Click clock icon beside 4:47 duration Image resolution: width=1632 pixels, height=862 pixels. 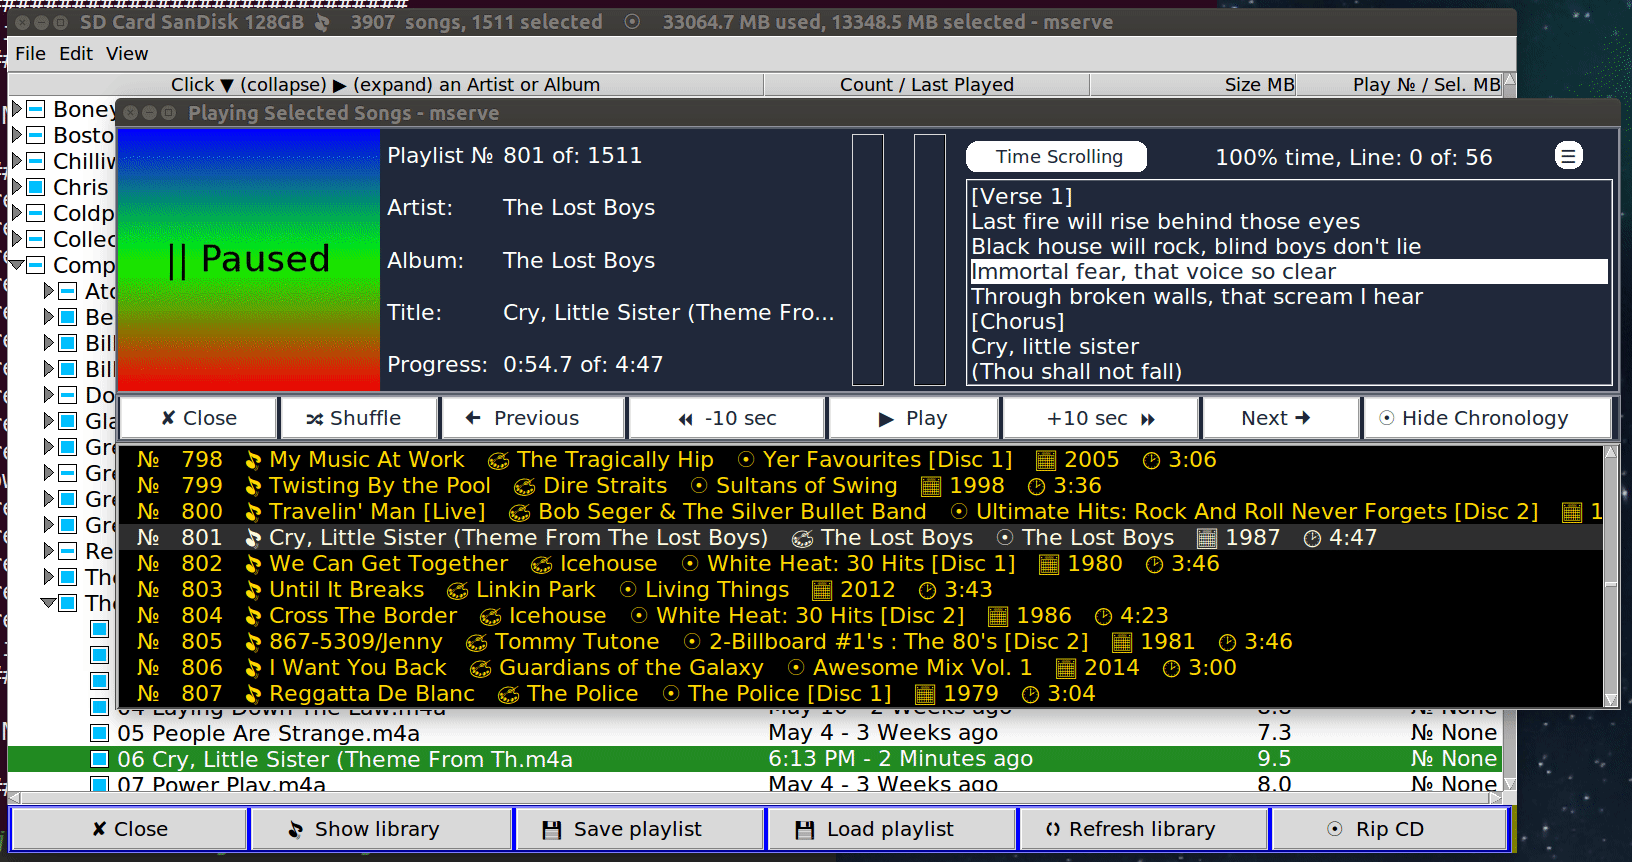pos(1313,539)
